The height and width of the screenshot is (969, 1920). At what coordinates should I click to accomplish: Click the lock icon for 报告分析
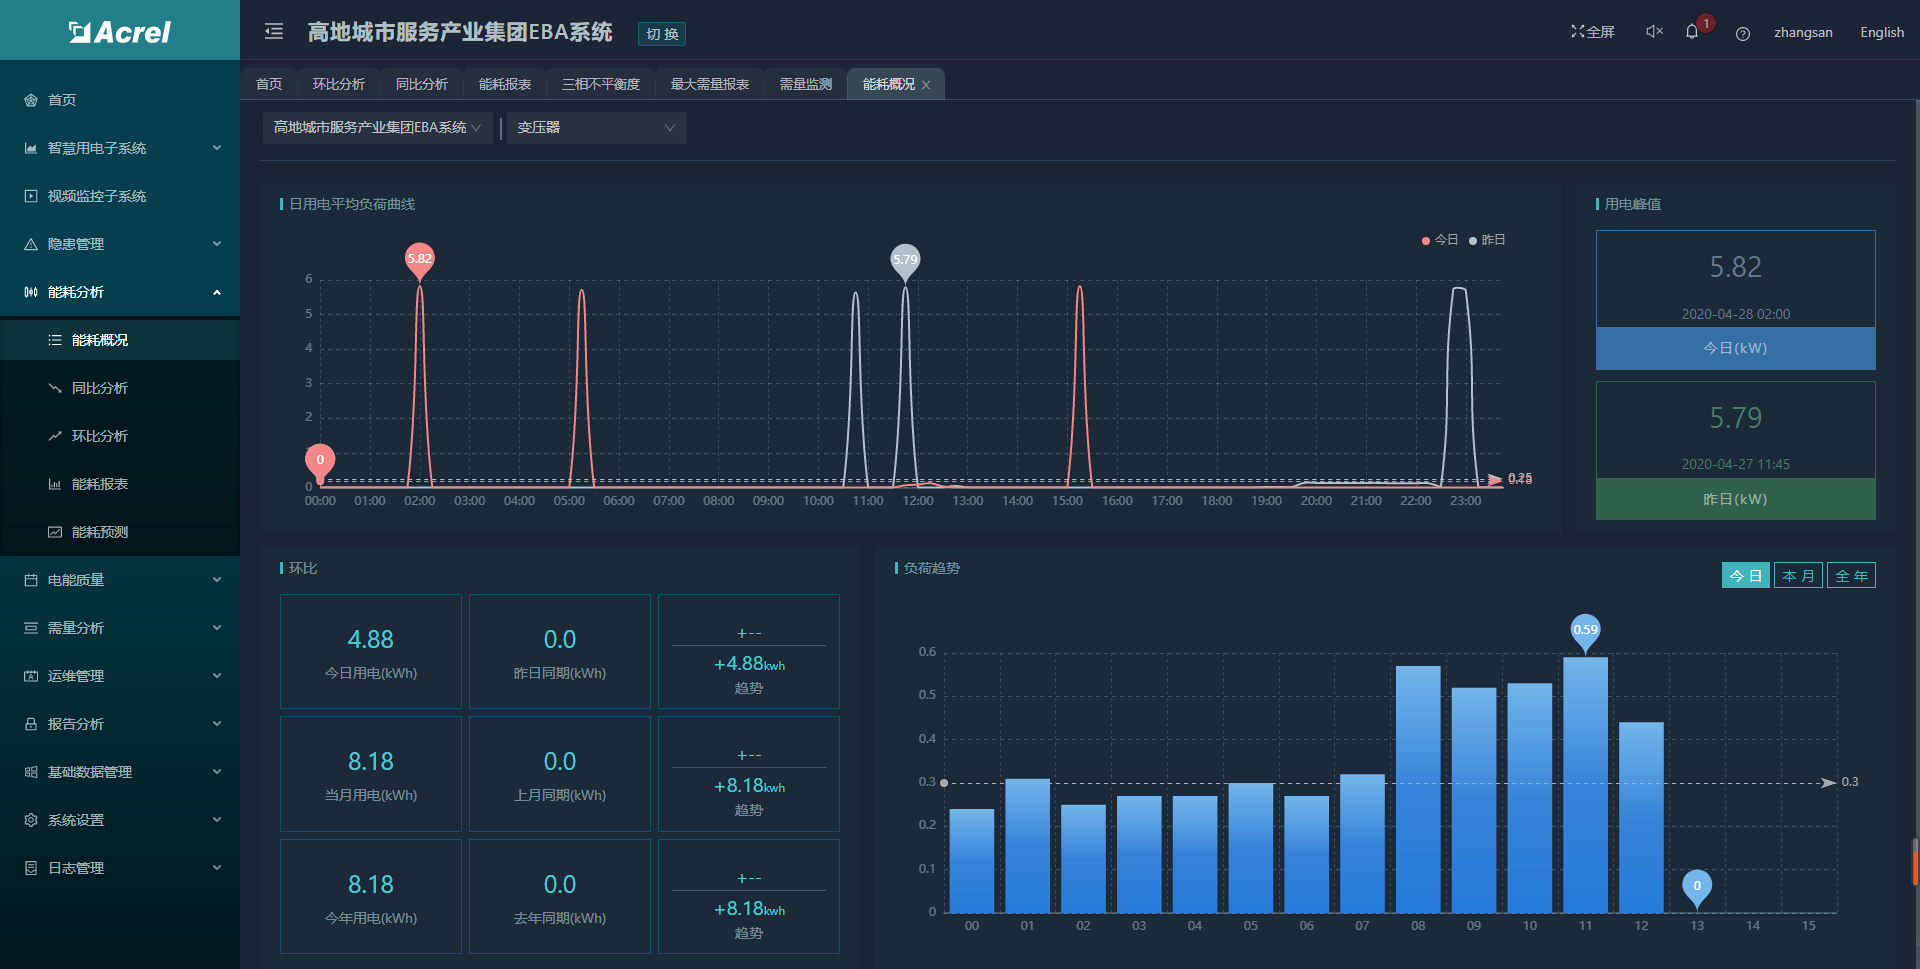pos(31,724)
